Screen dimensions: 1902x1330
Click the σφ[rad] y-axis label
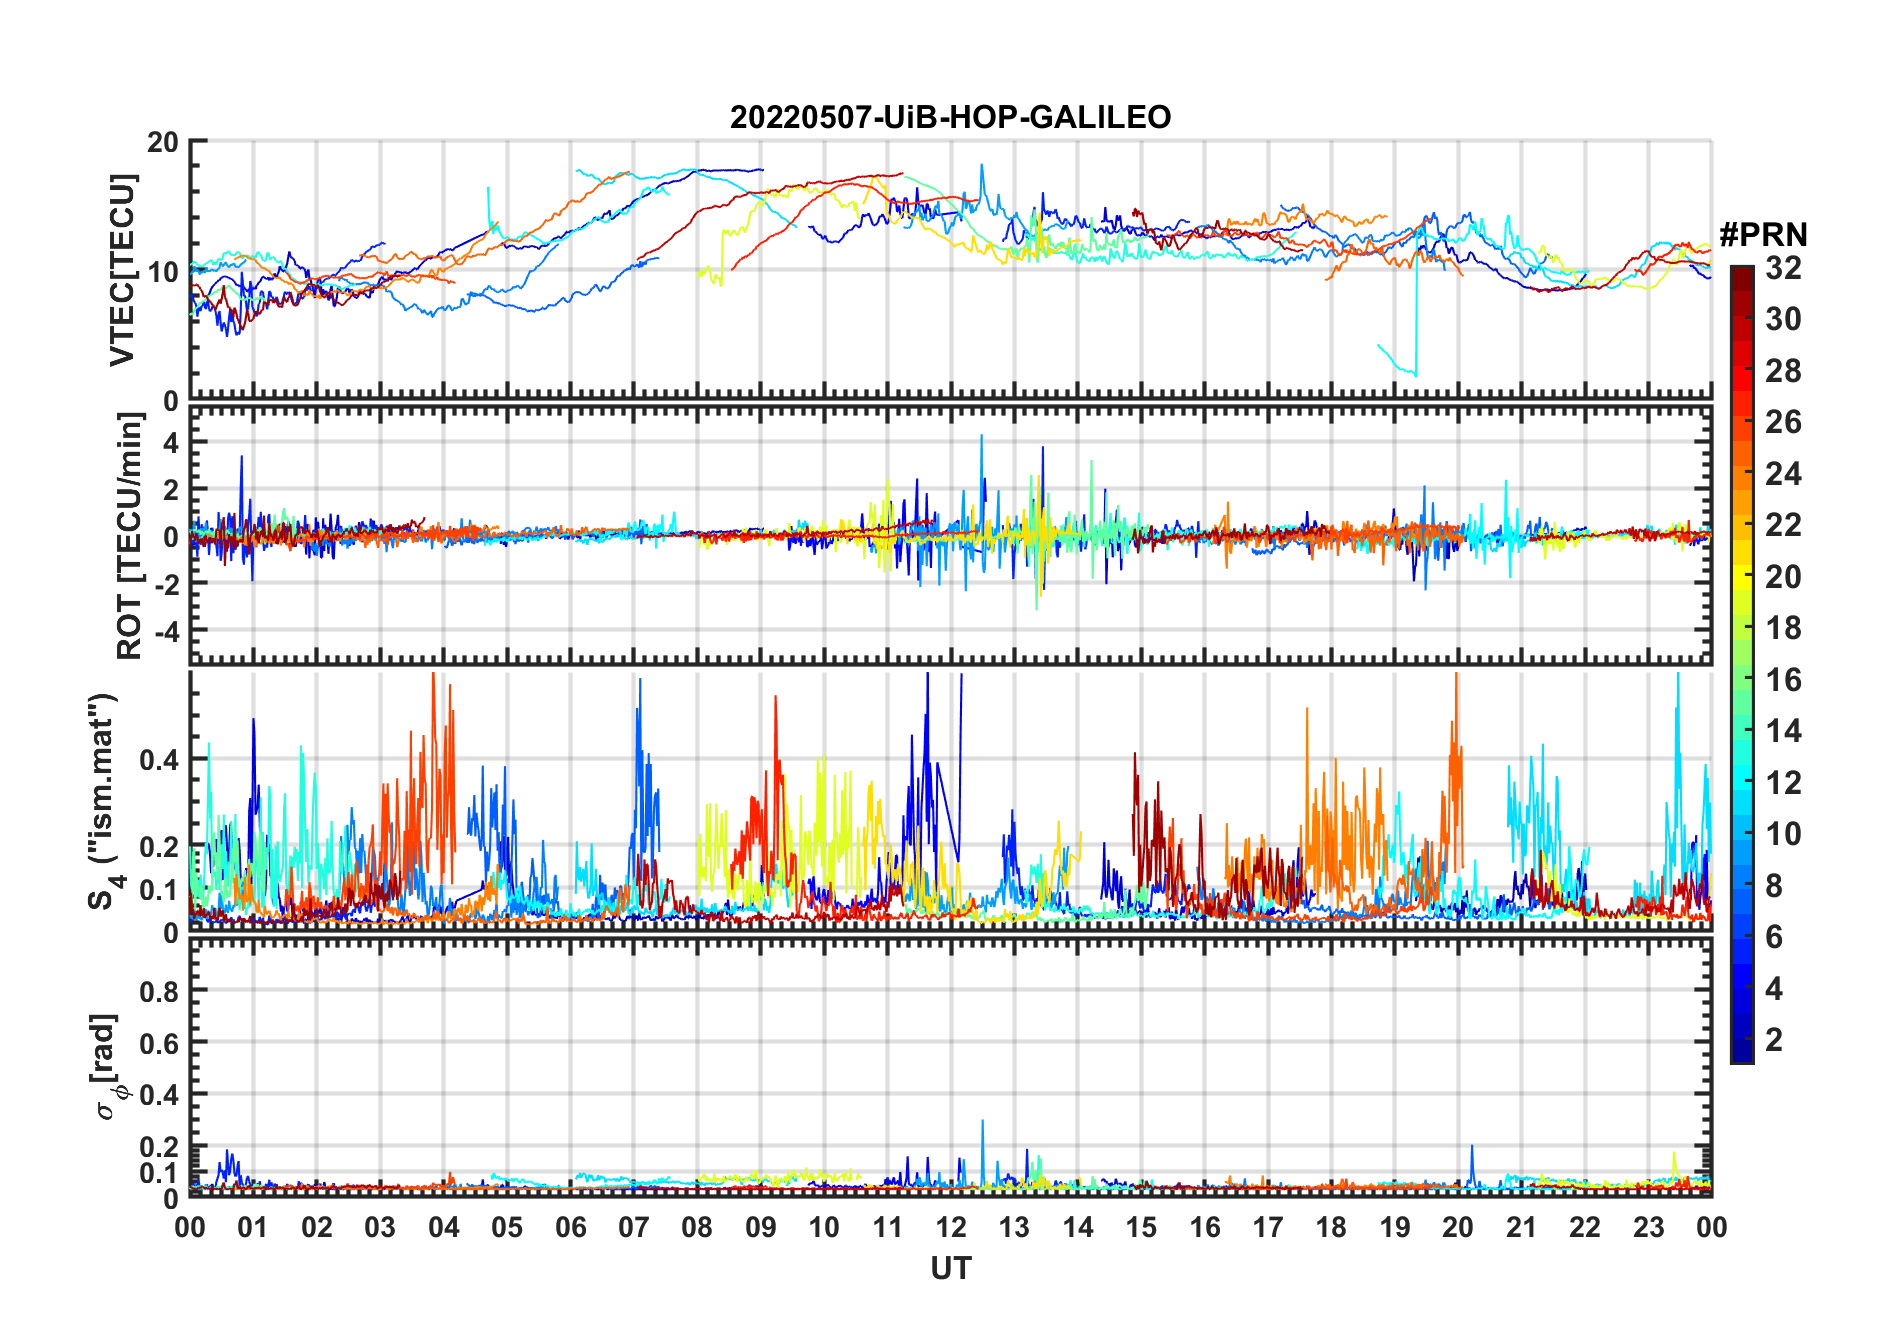[108, 1066]
